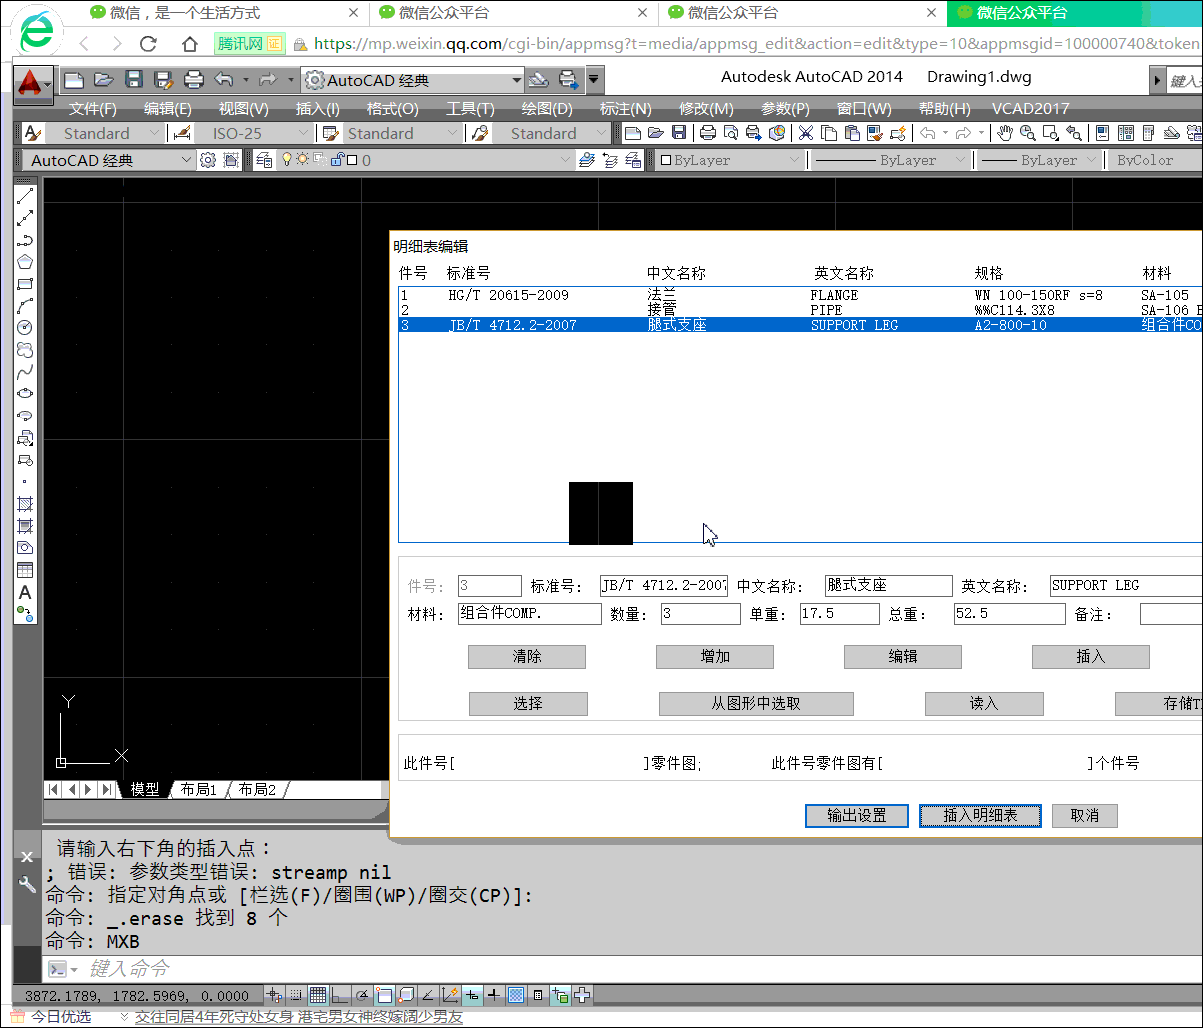Viewport: 1203px width, 1028px height.
Task: Click the browser home icon
Action: tap(190, 44)
